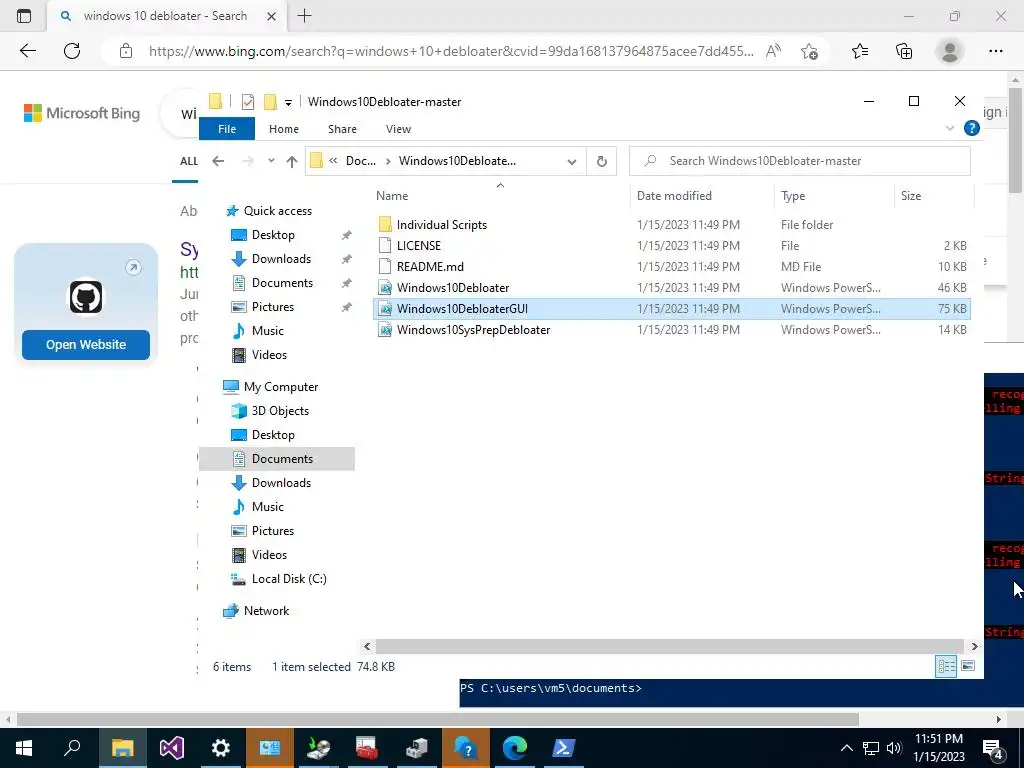Click New folder icon in title bar
This screenshot has width=1024, height=768.
click(x=270, y=102)
